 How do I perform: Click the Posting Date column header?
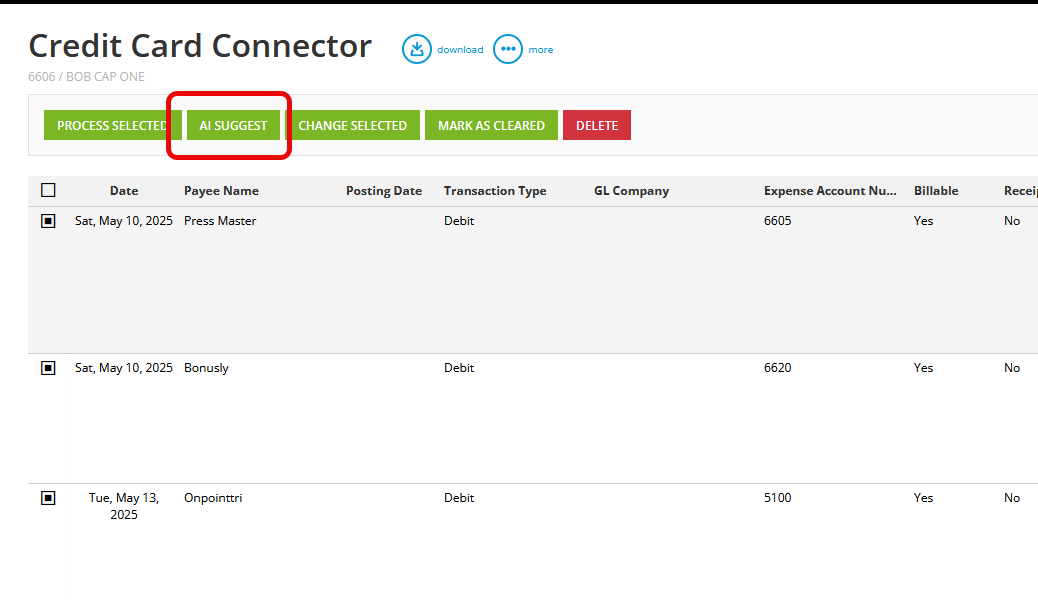(x=384, y=190)
